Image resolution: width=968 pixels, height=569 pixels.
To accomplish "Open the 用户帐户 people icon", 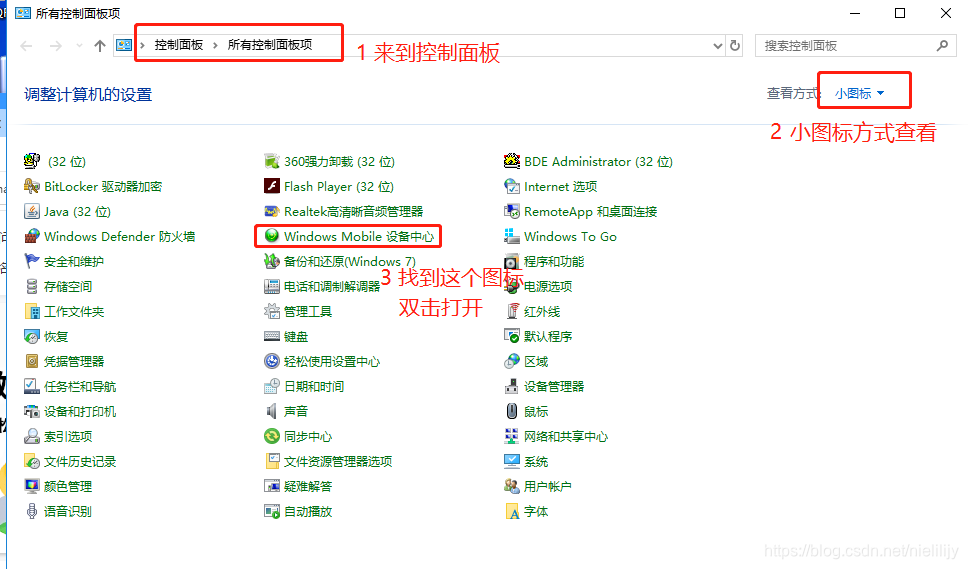I will pyautogui.click(x=512, y=486).
